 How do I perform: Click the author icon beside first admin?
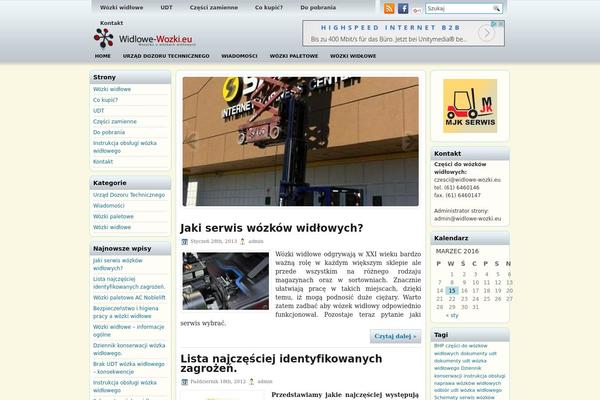(x=242, y=242)
